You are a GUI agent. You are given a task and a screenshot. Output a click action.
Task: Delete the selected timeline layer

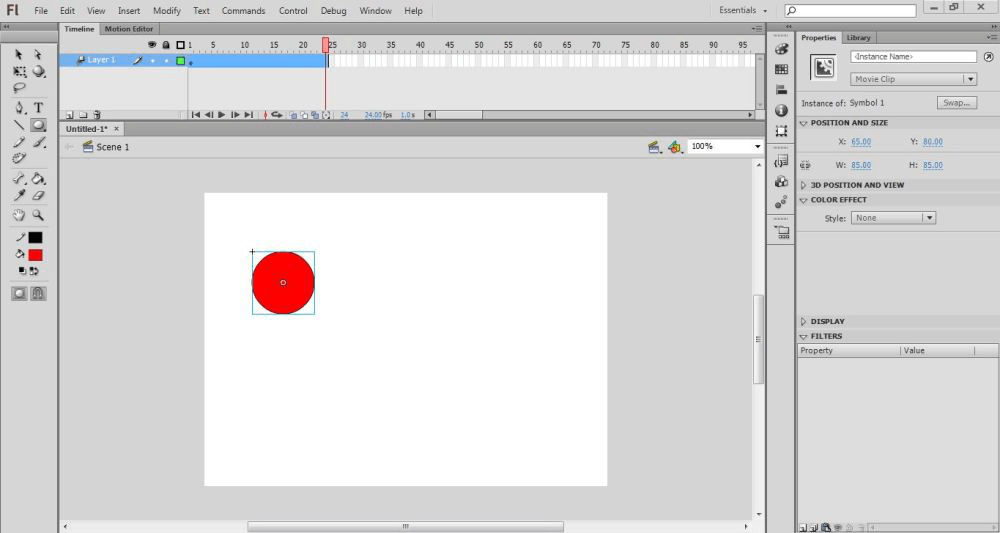[97, 115]
